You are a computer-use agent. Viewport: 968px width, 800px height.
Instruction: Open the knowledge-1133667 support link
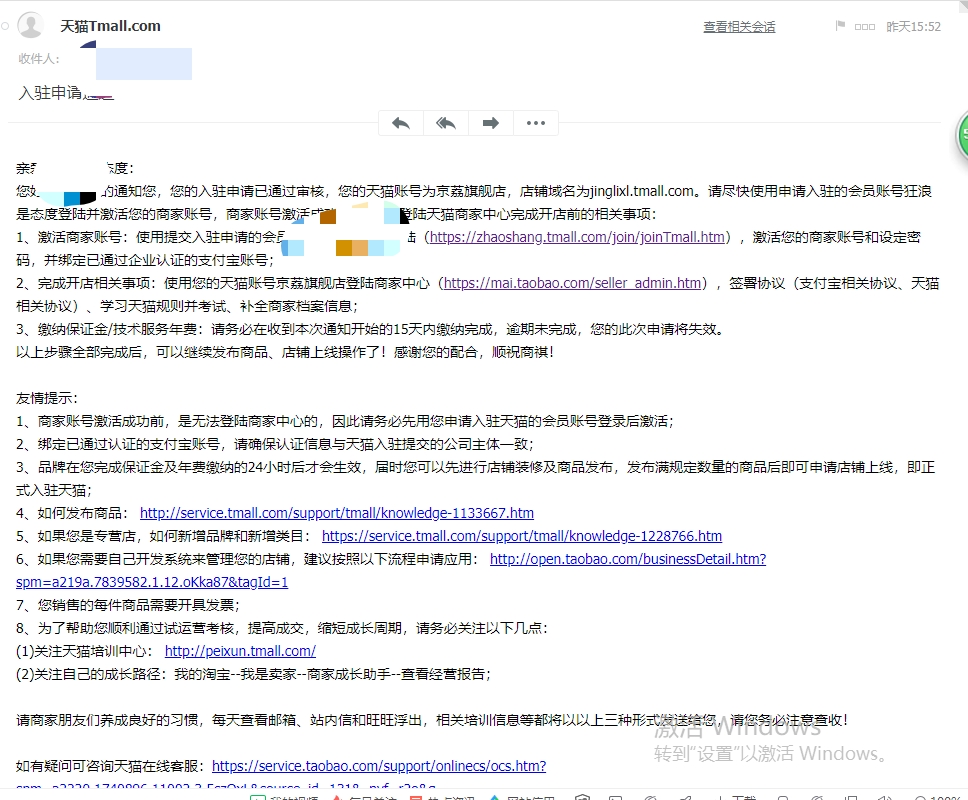336,513
